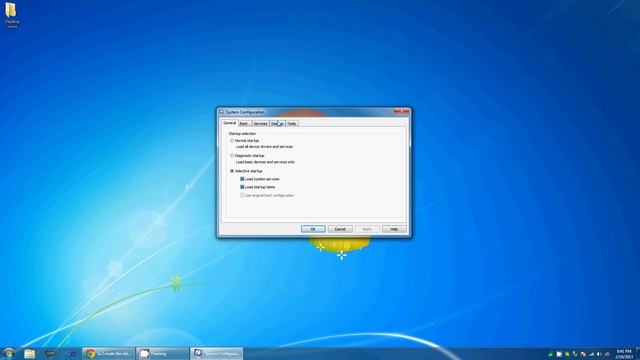Click the Cancel button
This screenshot has height=360, width=640.
coord(340,229)
